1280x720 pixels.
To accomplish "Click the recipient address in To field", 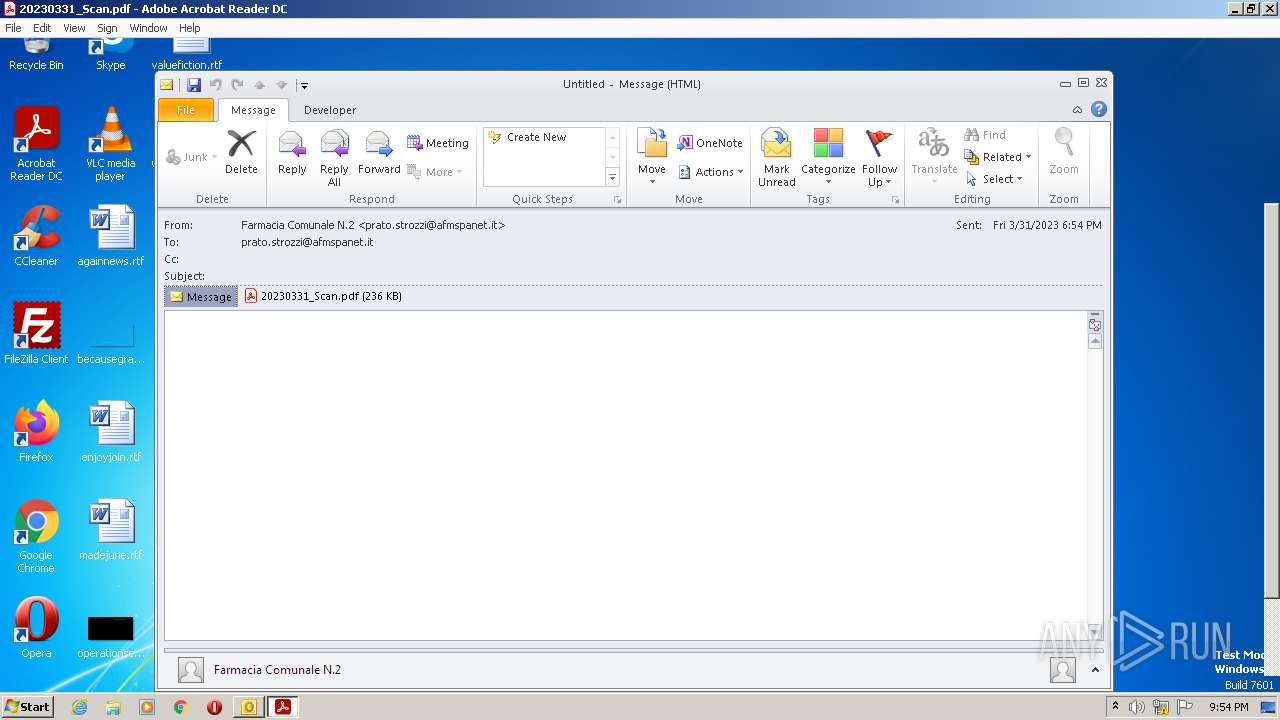I will coord(307,242).
